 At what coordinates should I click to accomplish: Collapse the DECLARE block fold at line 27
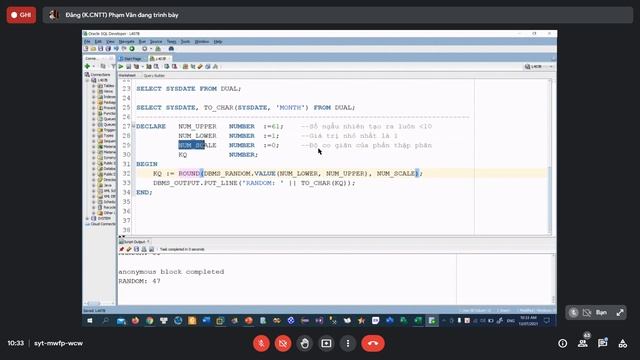pyautogui.click(x=133, y=126)
